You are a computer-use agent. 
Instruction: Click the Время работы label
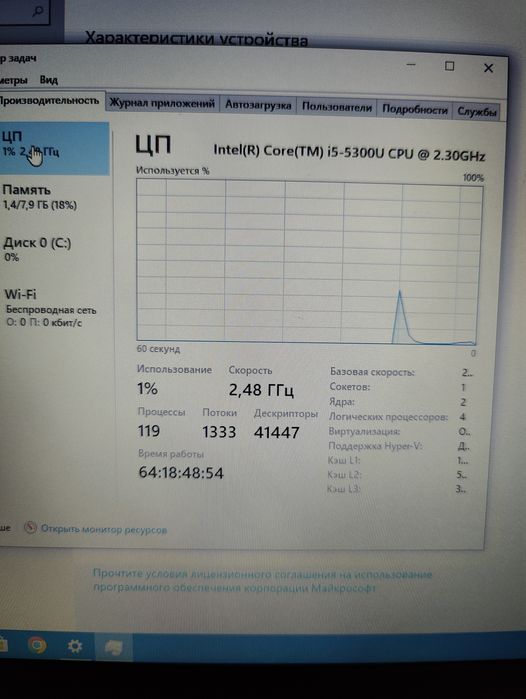pos(171,454)
